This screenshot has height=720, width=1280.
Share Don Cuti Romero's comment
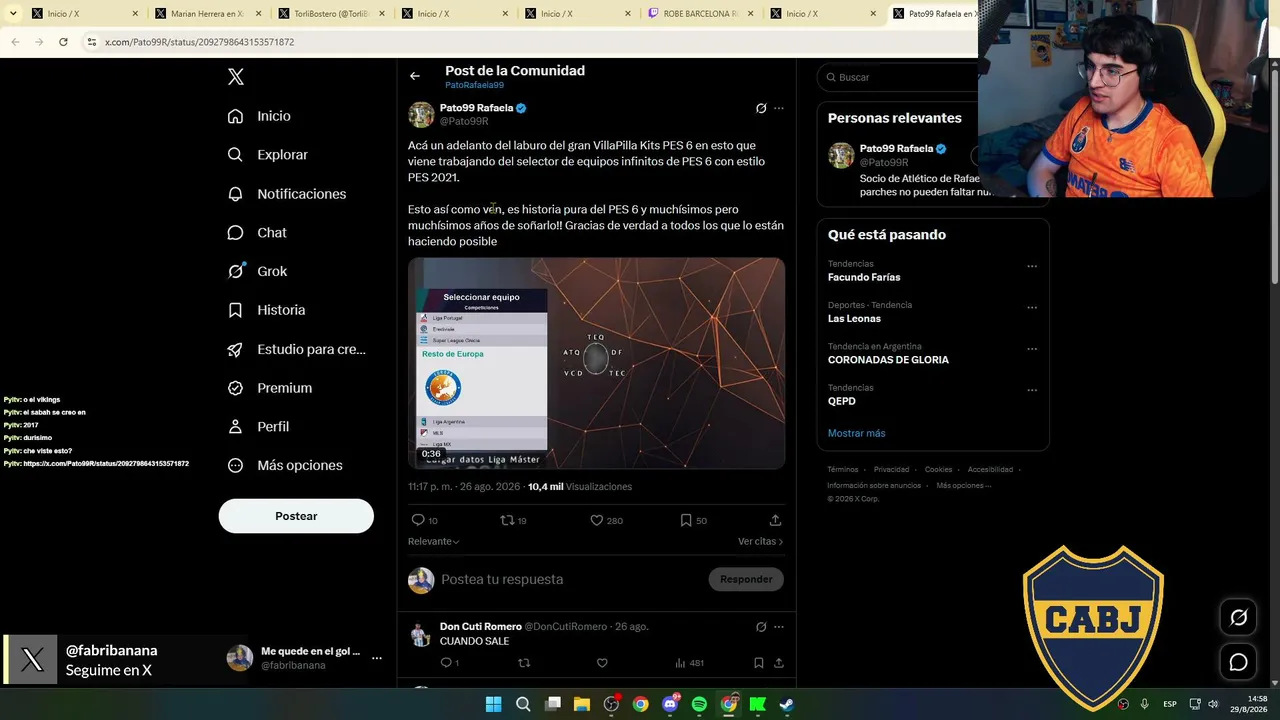(x=778, y=663)
